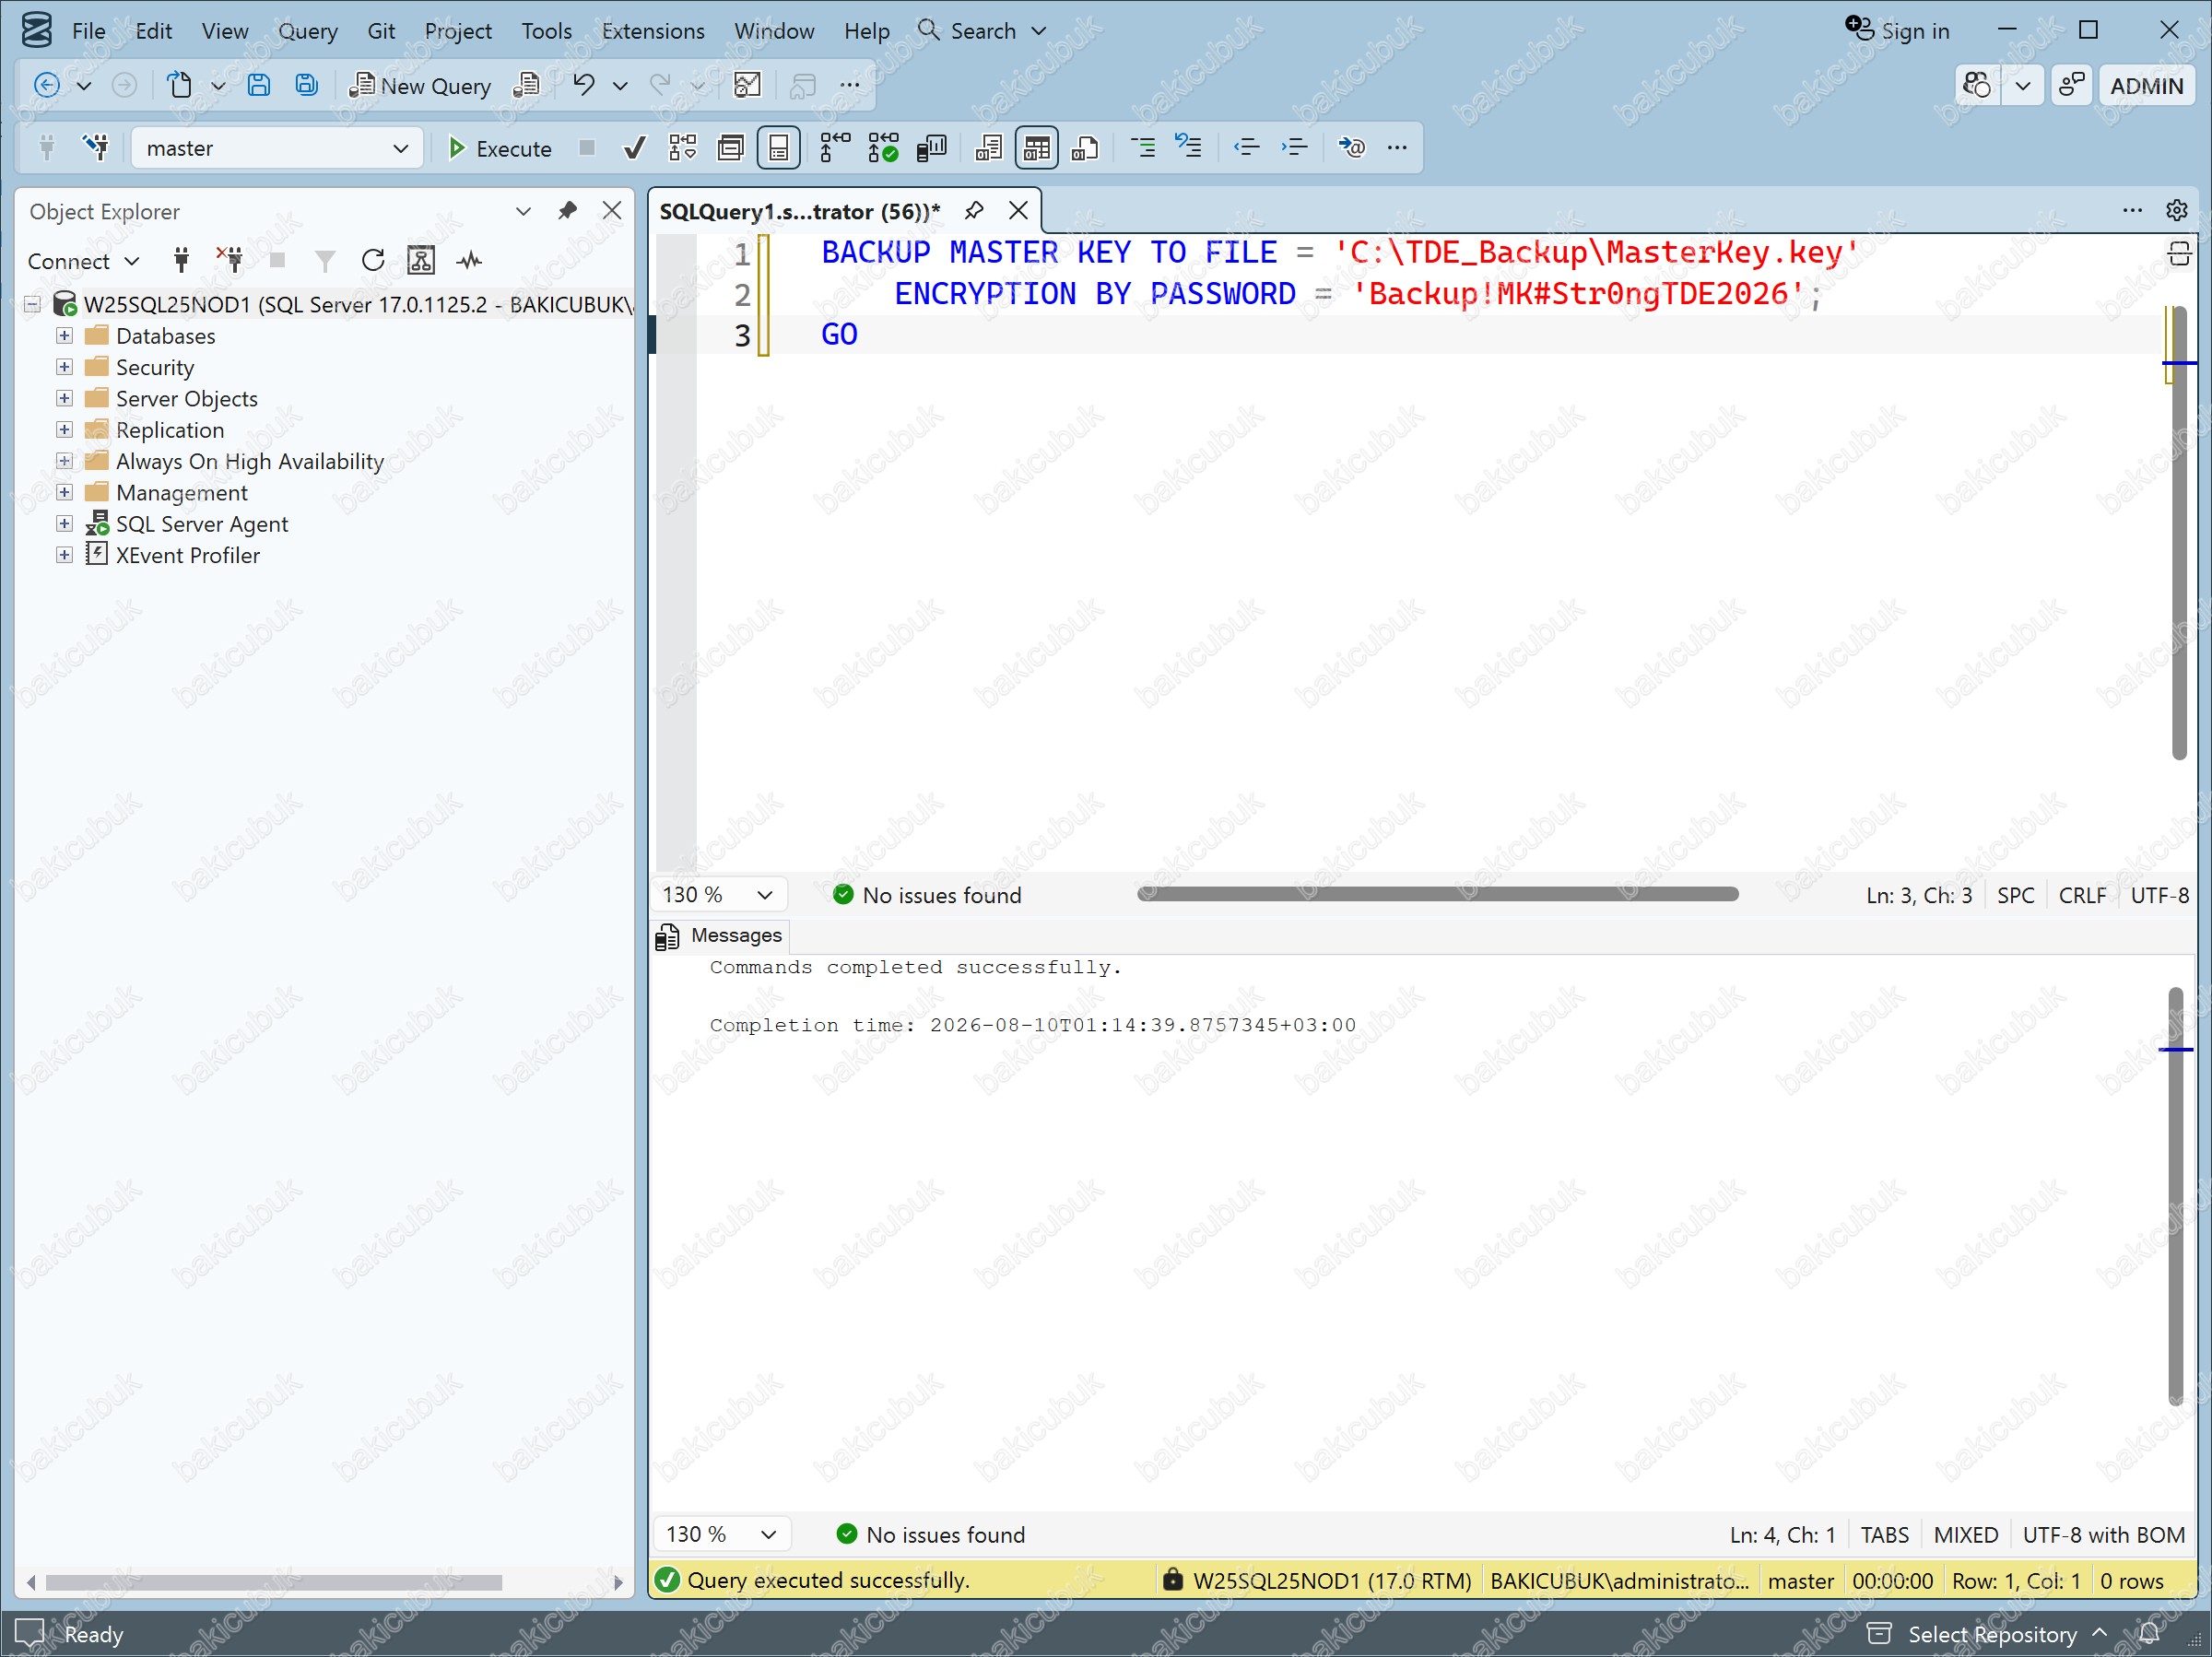Click the New Query button
The height and width of the screenshot is (1657, 2212).
point(420,86)
